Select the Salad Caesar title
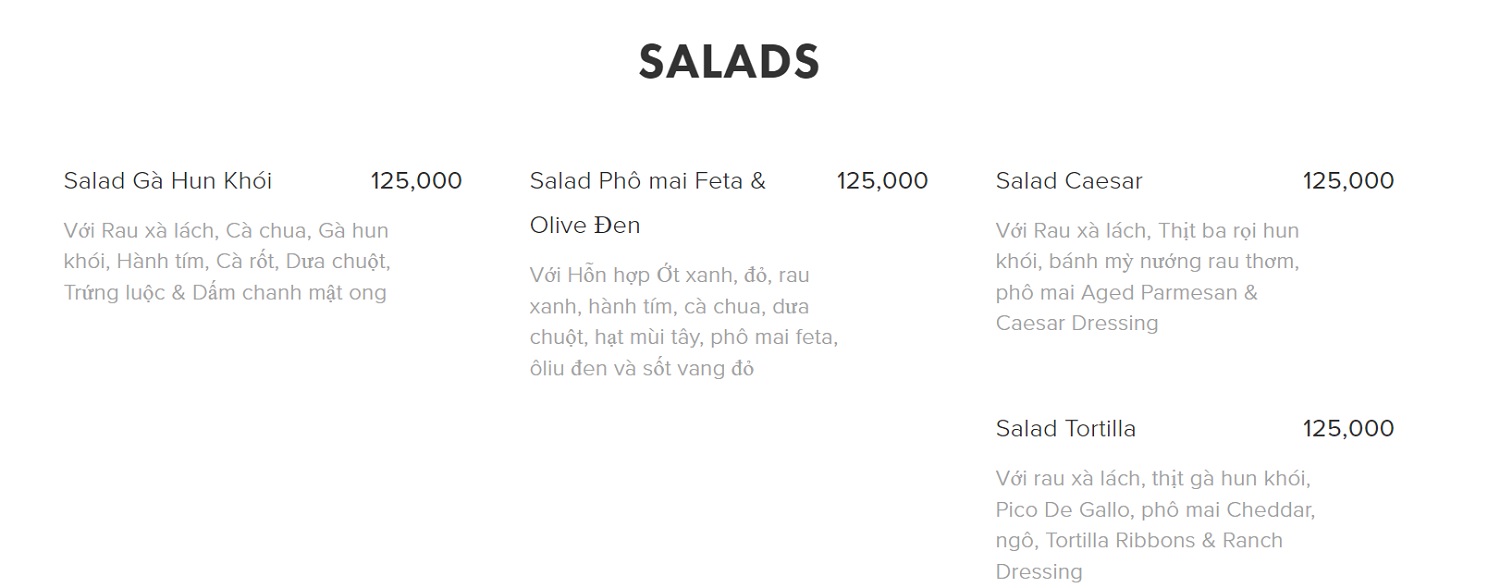Image resolution: width=1500 pixels, height=588 pixels. click(1069, 181)
